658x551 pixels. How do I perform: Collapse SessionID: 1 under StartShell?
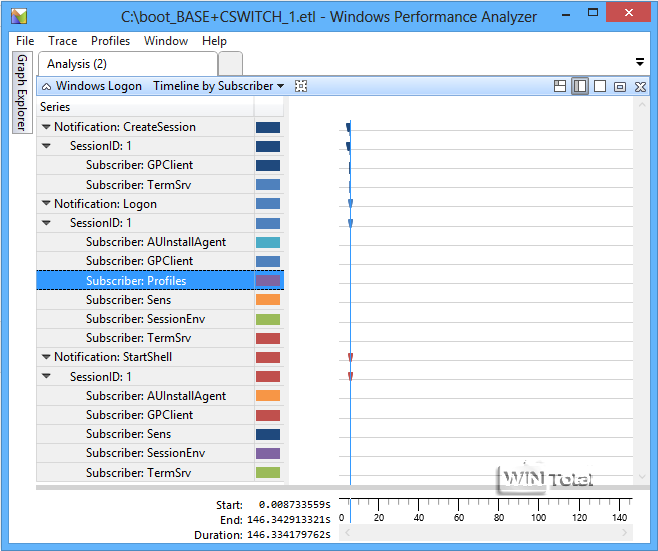pyautogui.click(x=46, y=376)
